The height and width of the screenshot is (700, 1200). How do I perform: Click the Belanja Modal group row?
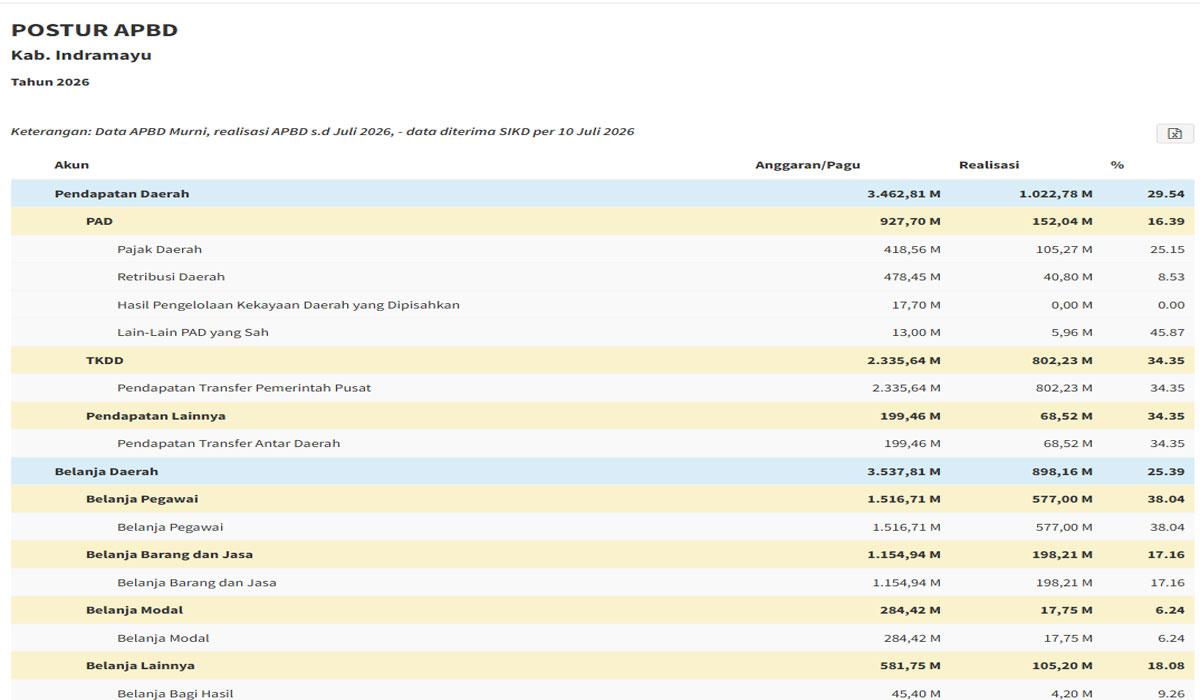click(603, 610)
